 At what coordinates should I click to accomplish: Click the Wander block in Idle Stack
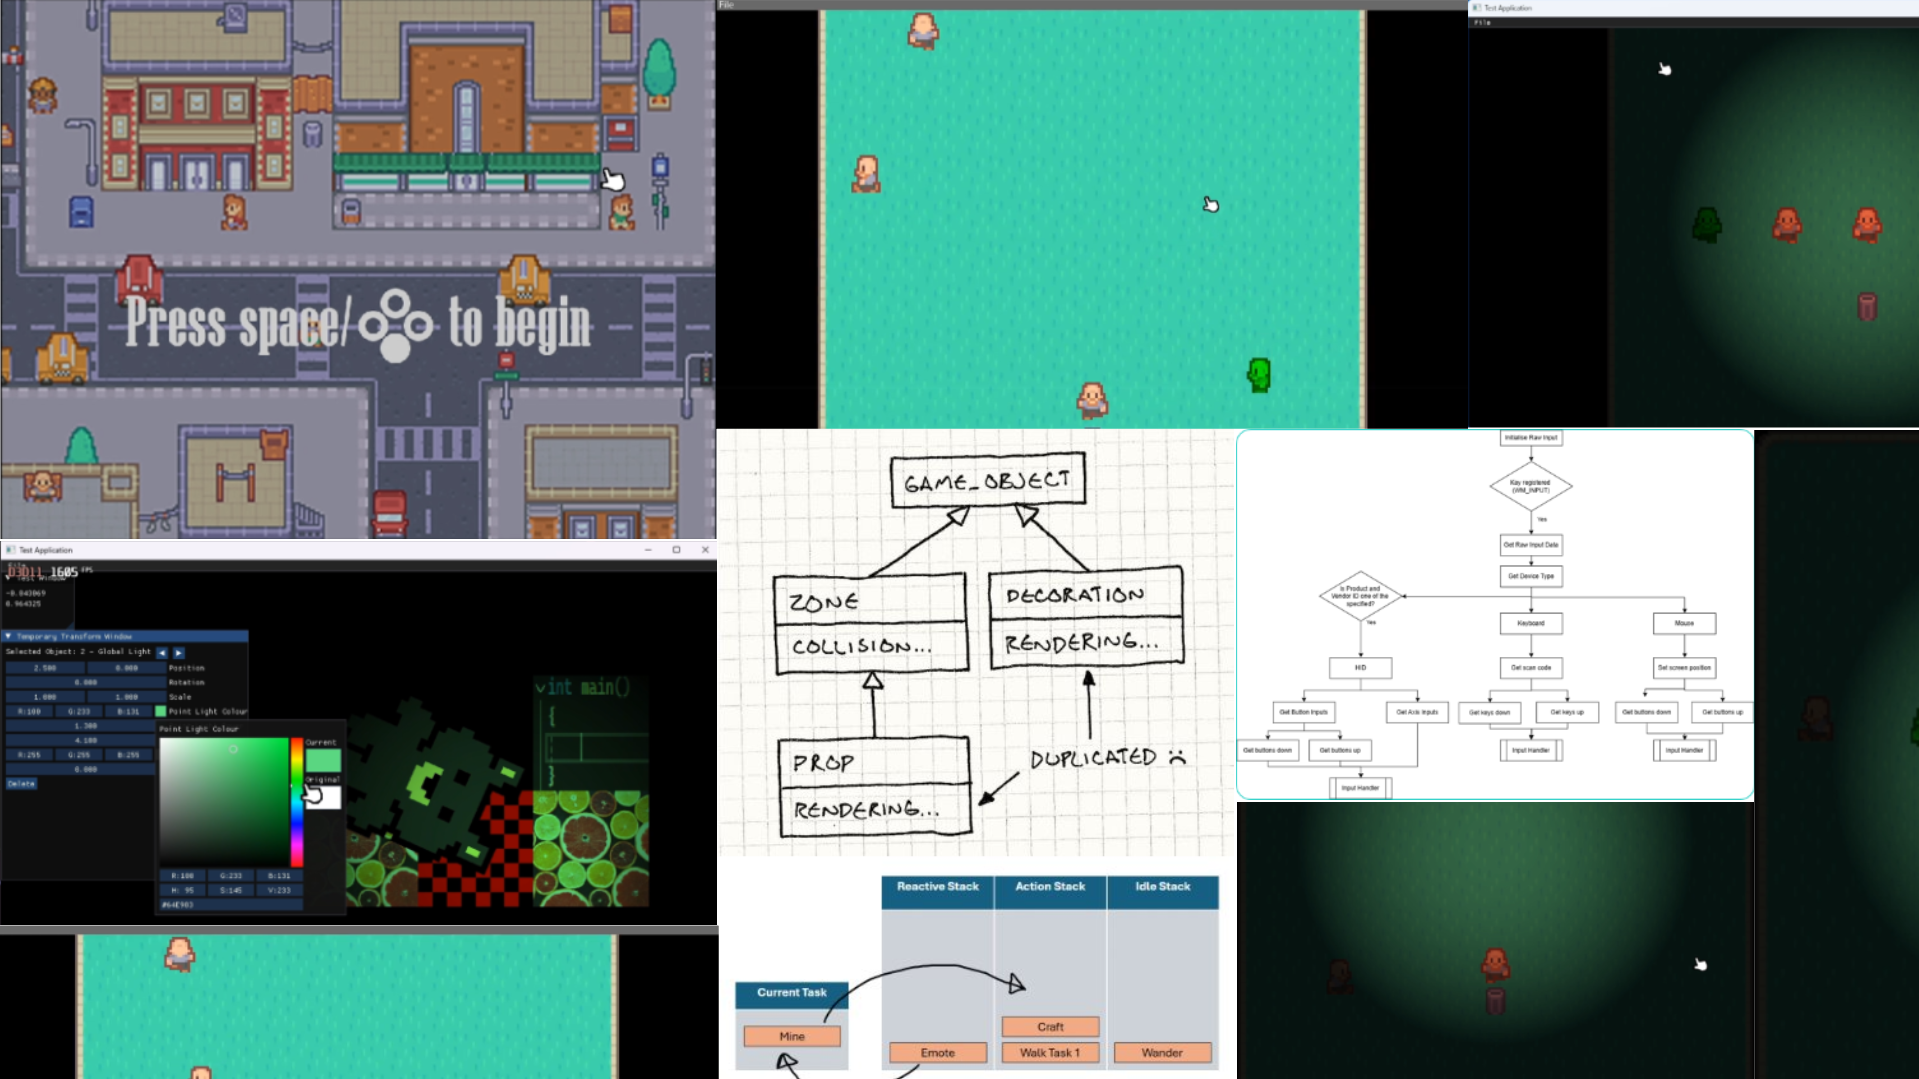(1162, 1053)
